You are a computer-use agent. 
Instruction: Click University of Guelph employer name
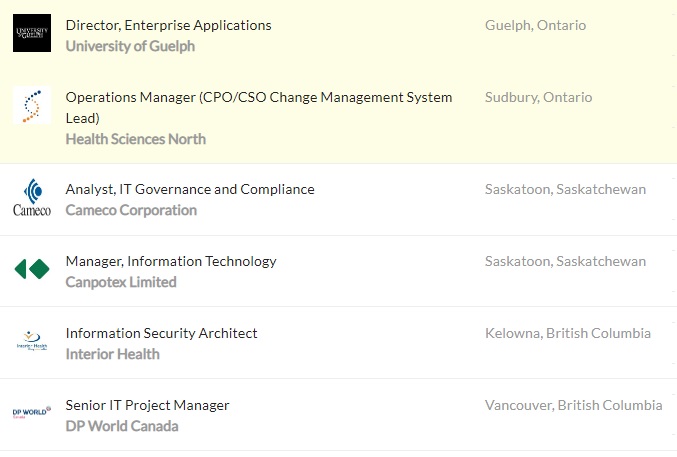[130, 46]
